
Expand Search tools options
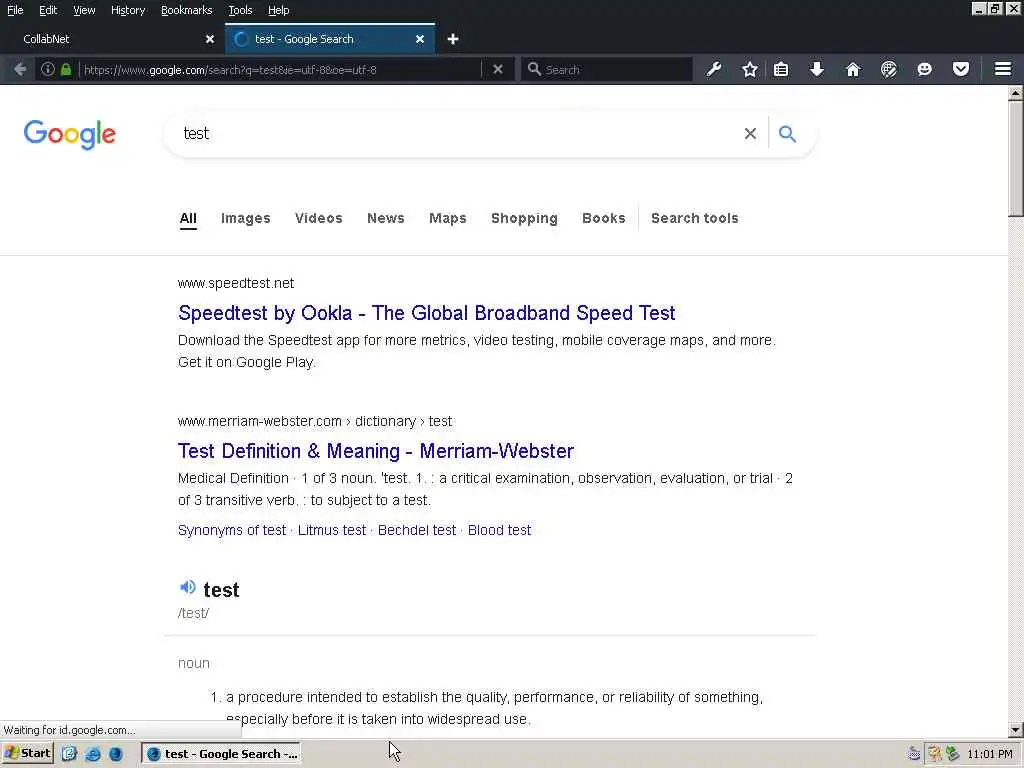pyautogui.click(x=695, y=218)
